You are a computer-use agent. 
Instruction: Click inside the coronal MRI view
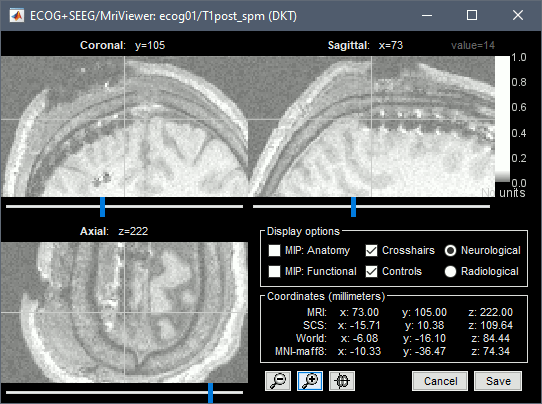124,126
